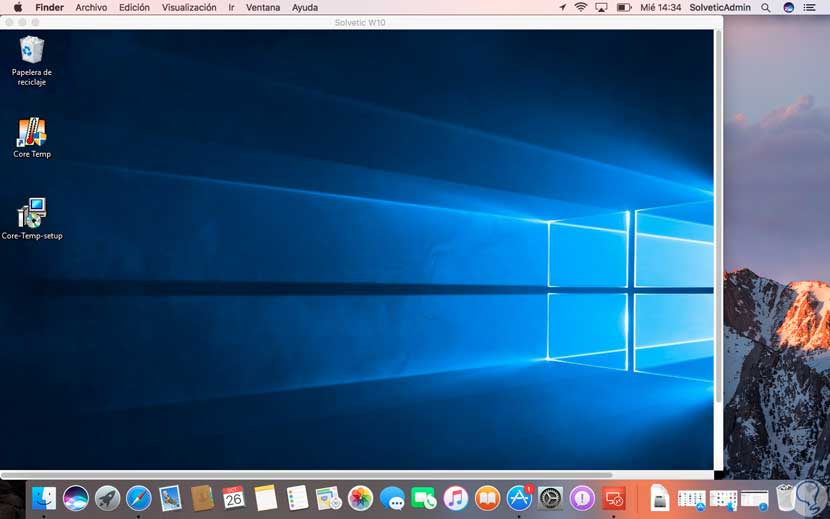The height and width of the screenshot is (519, 830).
Task: Open Messages speech bubble icon
Action: click(x=392, y=498)
